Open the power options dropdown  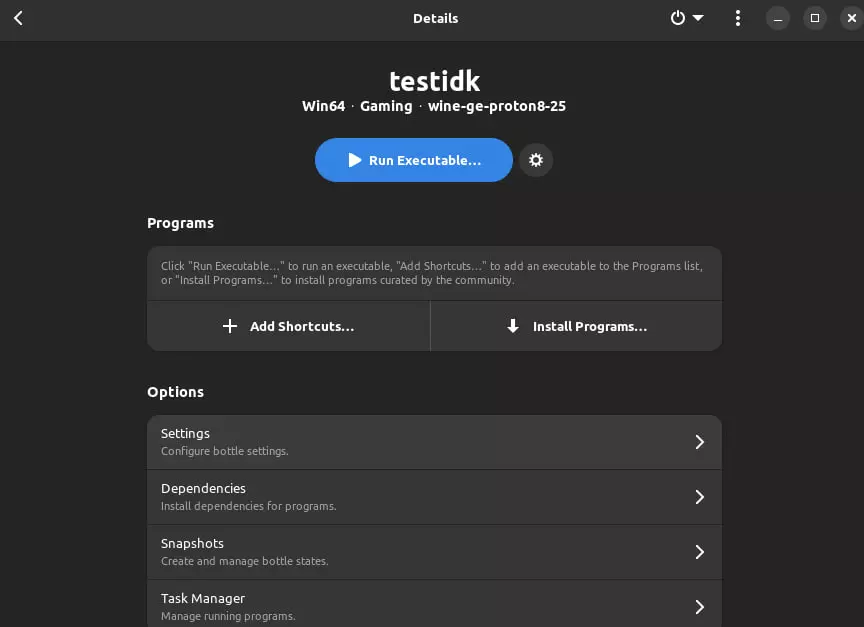tap(686, 18)
